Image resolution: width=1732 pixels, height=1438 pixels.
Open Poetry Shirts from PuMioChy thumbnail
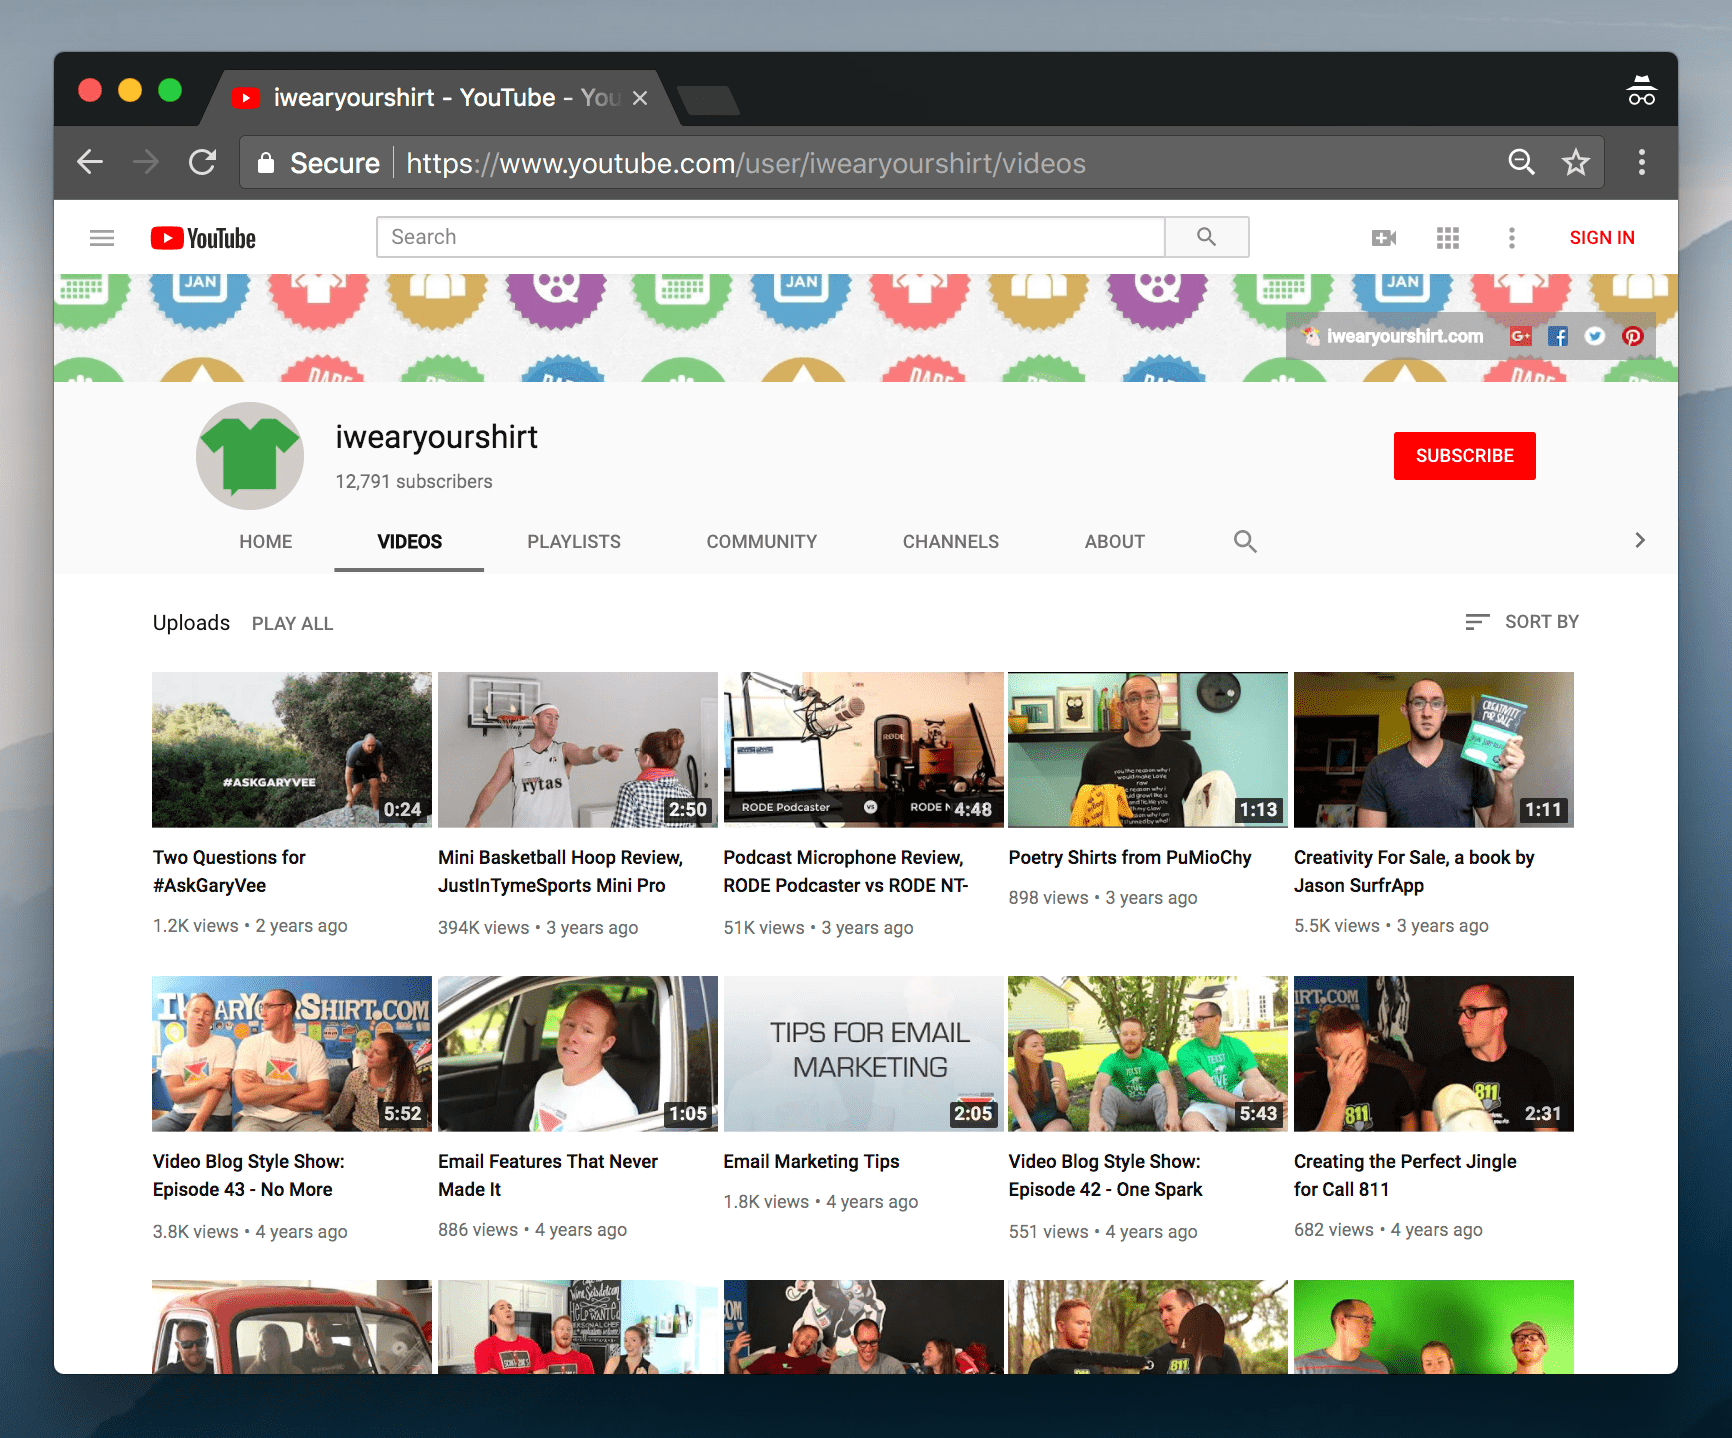coord(1148,750)
